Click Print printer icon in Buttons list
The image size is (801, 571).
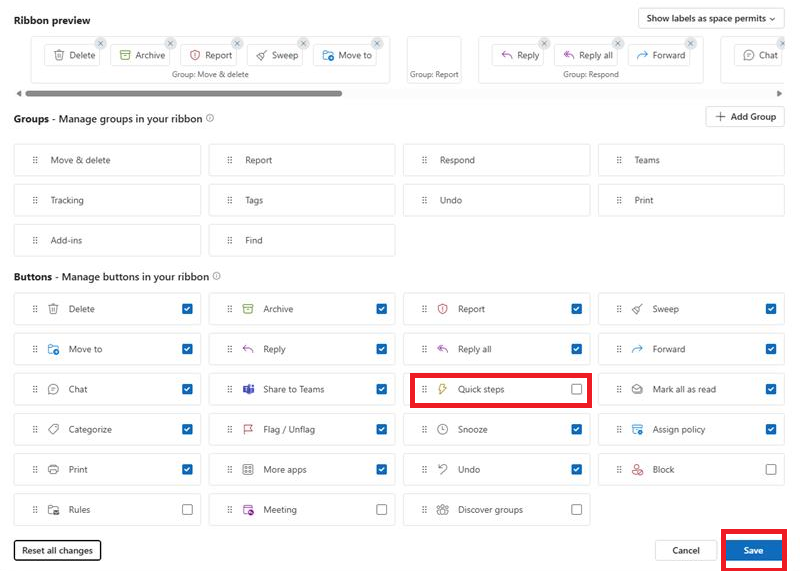click(x=53, y=469)
